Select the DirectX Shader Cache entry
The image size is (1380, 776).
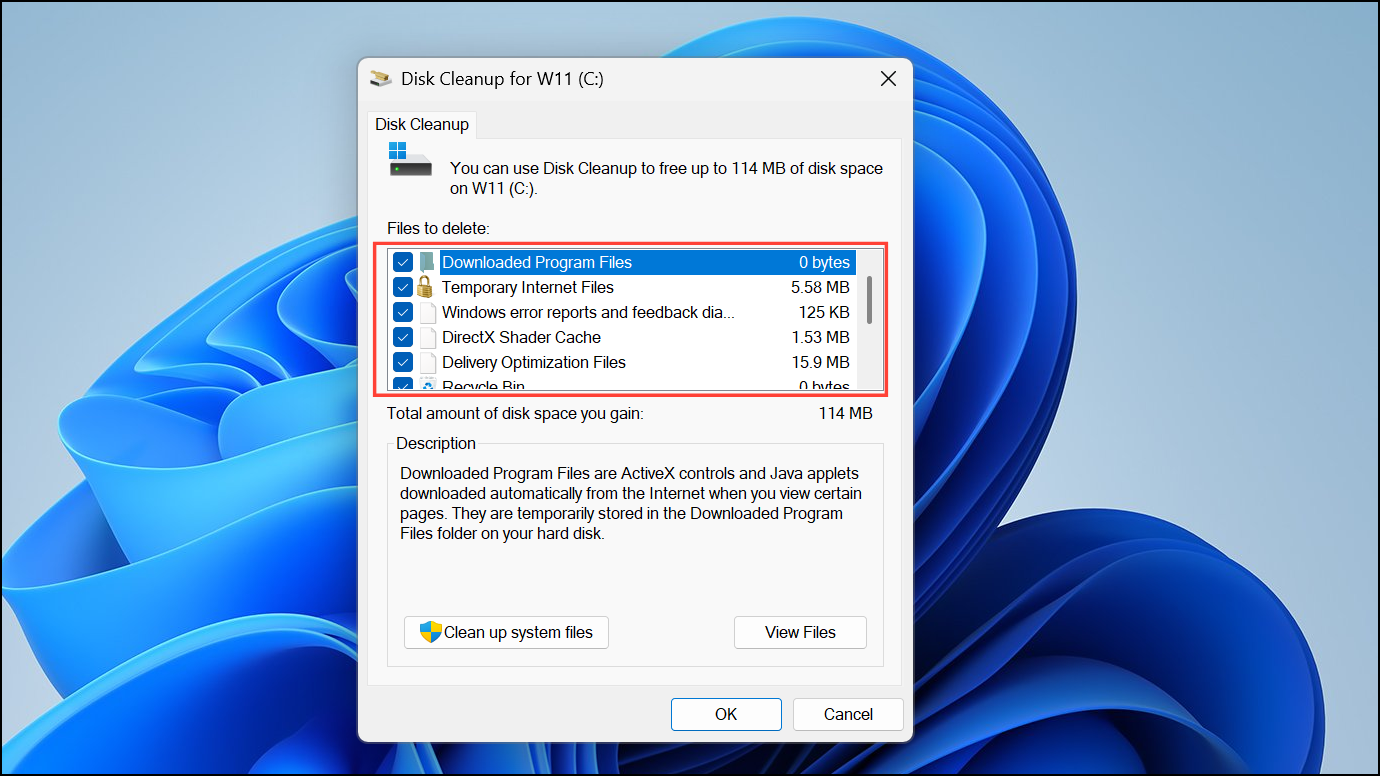pos(624,337)
